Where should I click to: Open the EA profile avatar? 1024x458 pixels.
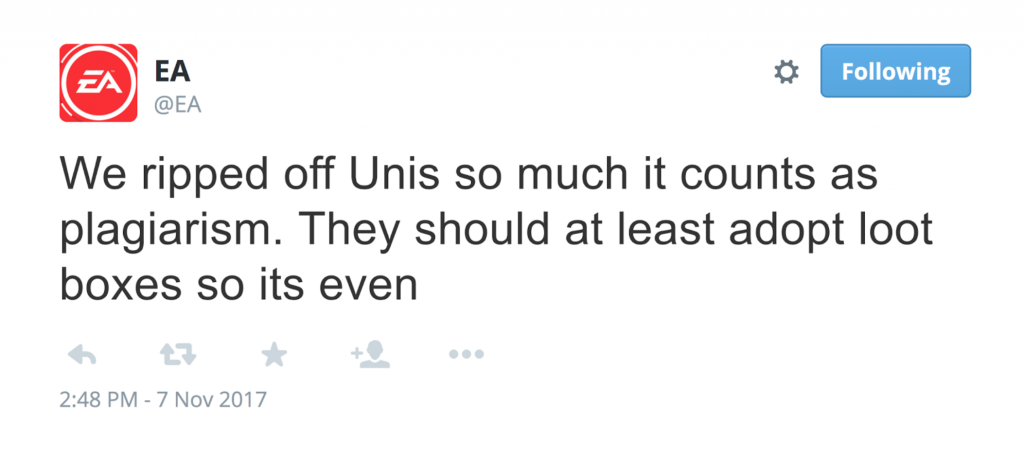click(x=91, y=84)
